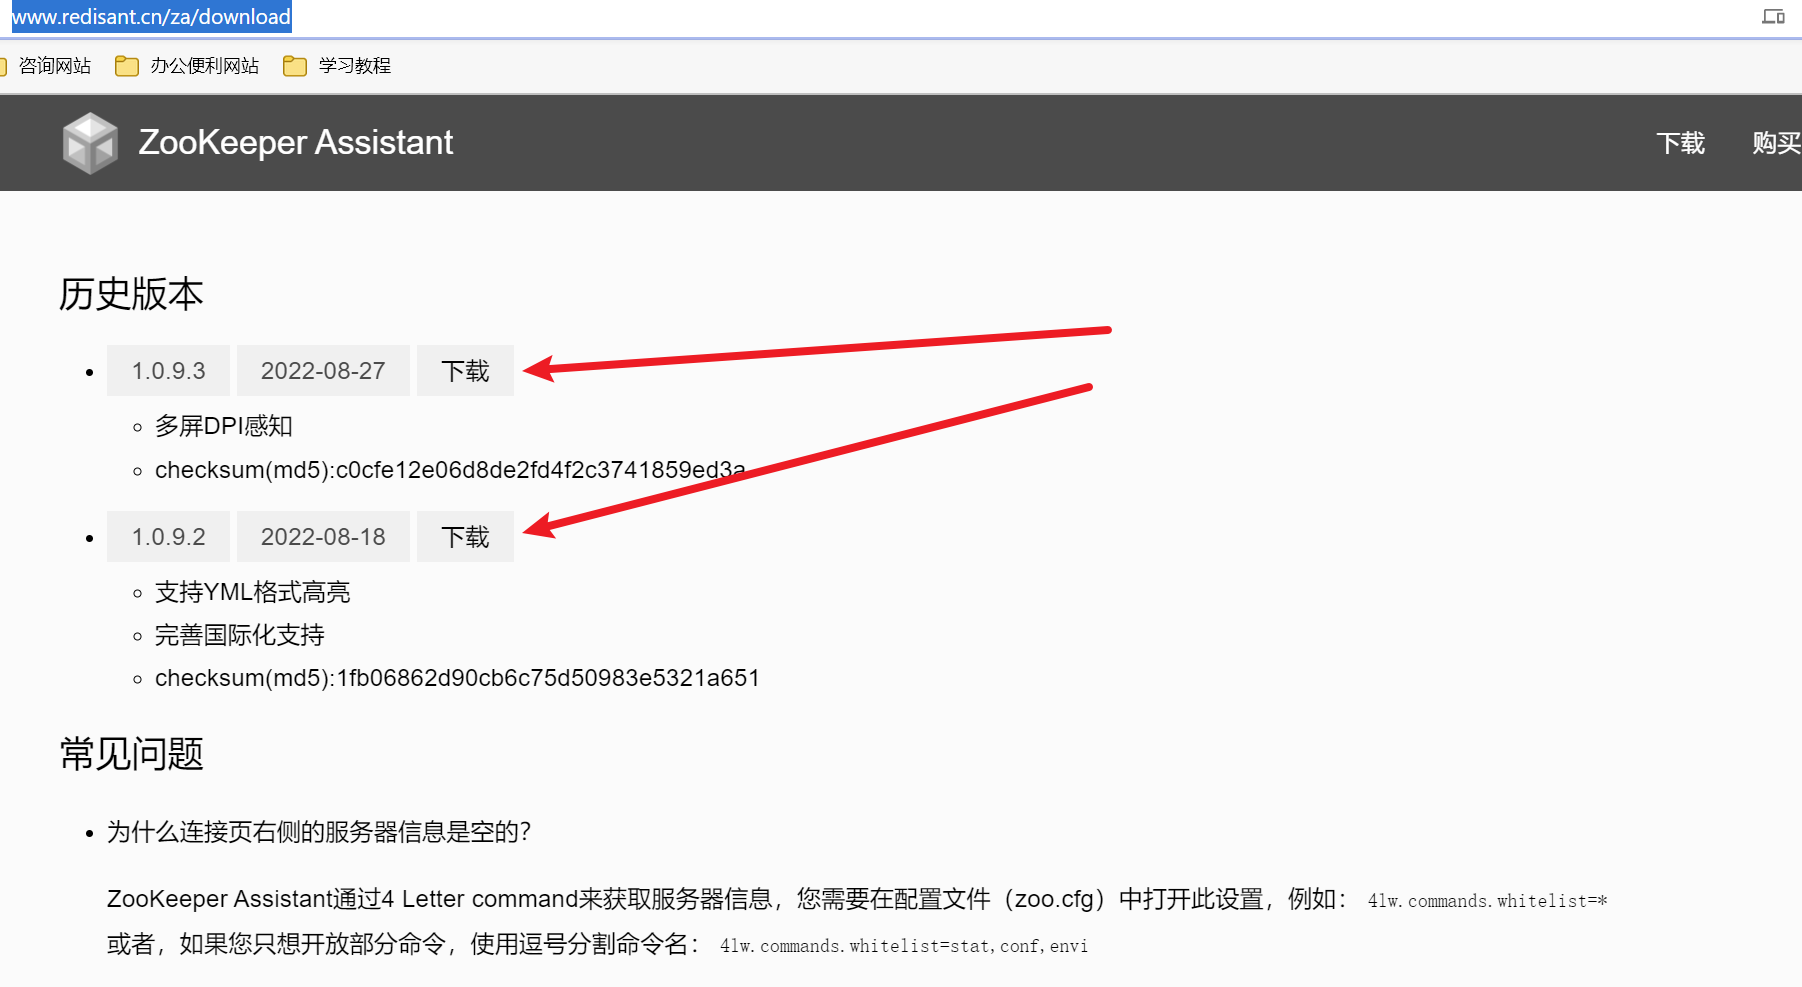Click the ZooKeeper Assistant site title
The image size is (1802, 987).
pos(296,143)
